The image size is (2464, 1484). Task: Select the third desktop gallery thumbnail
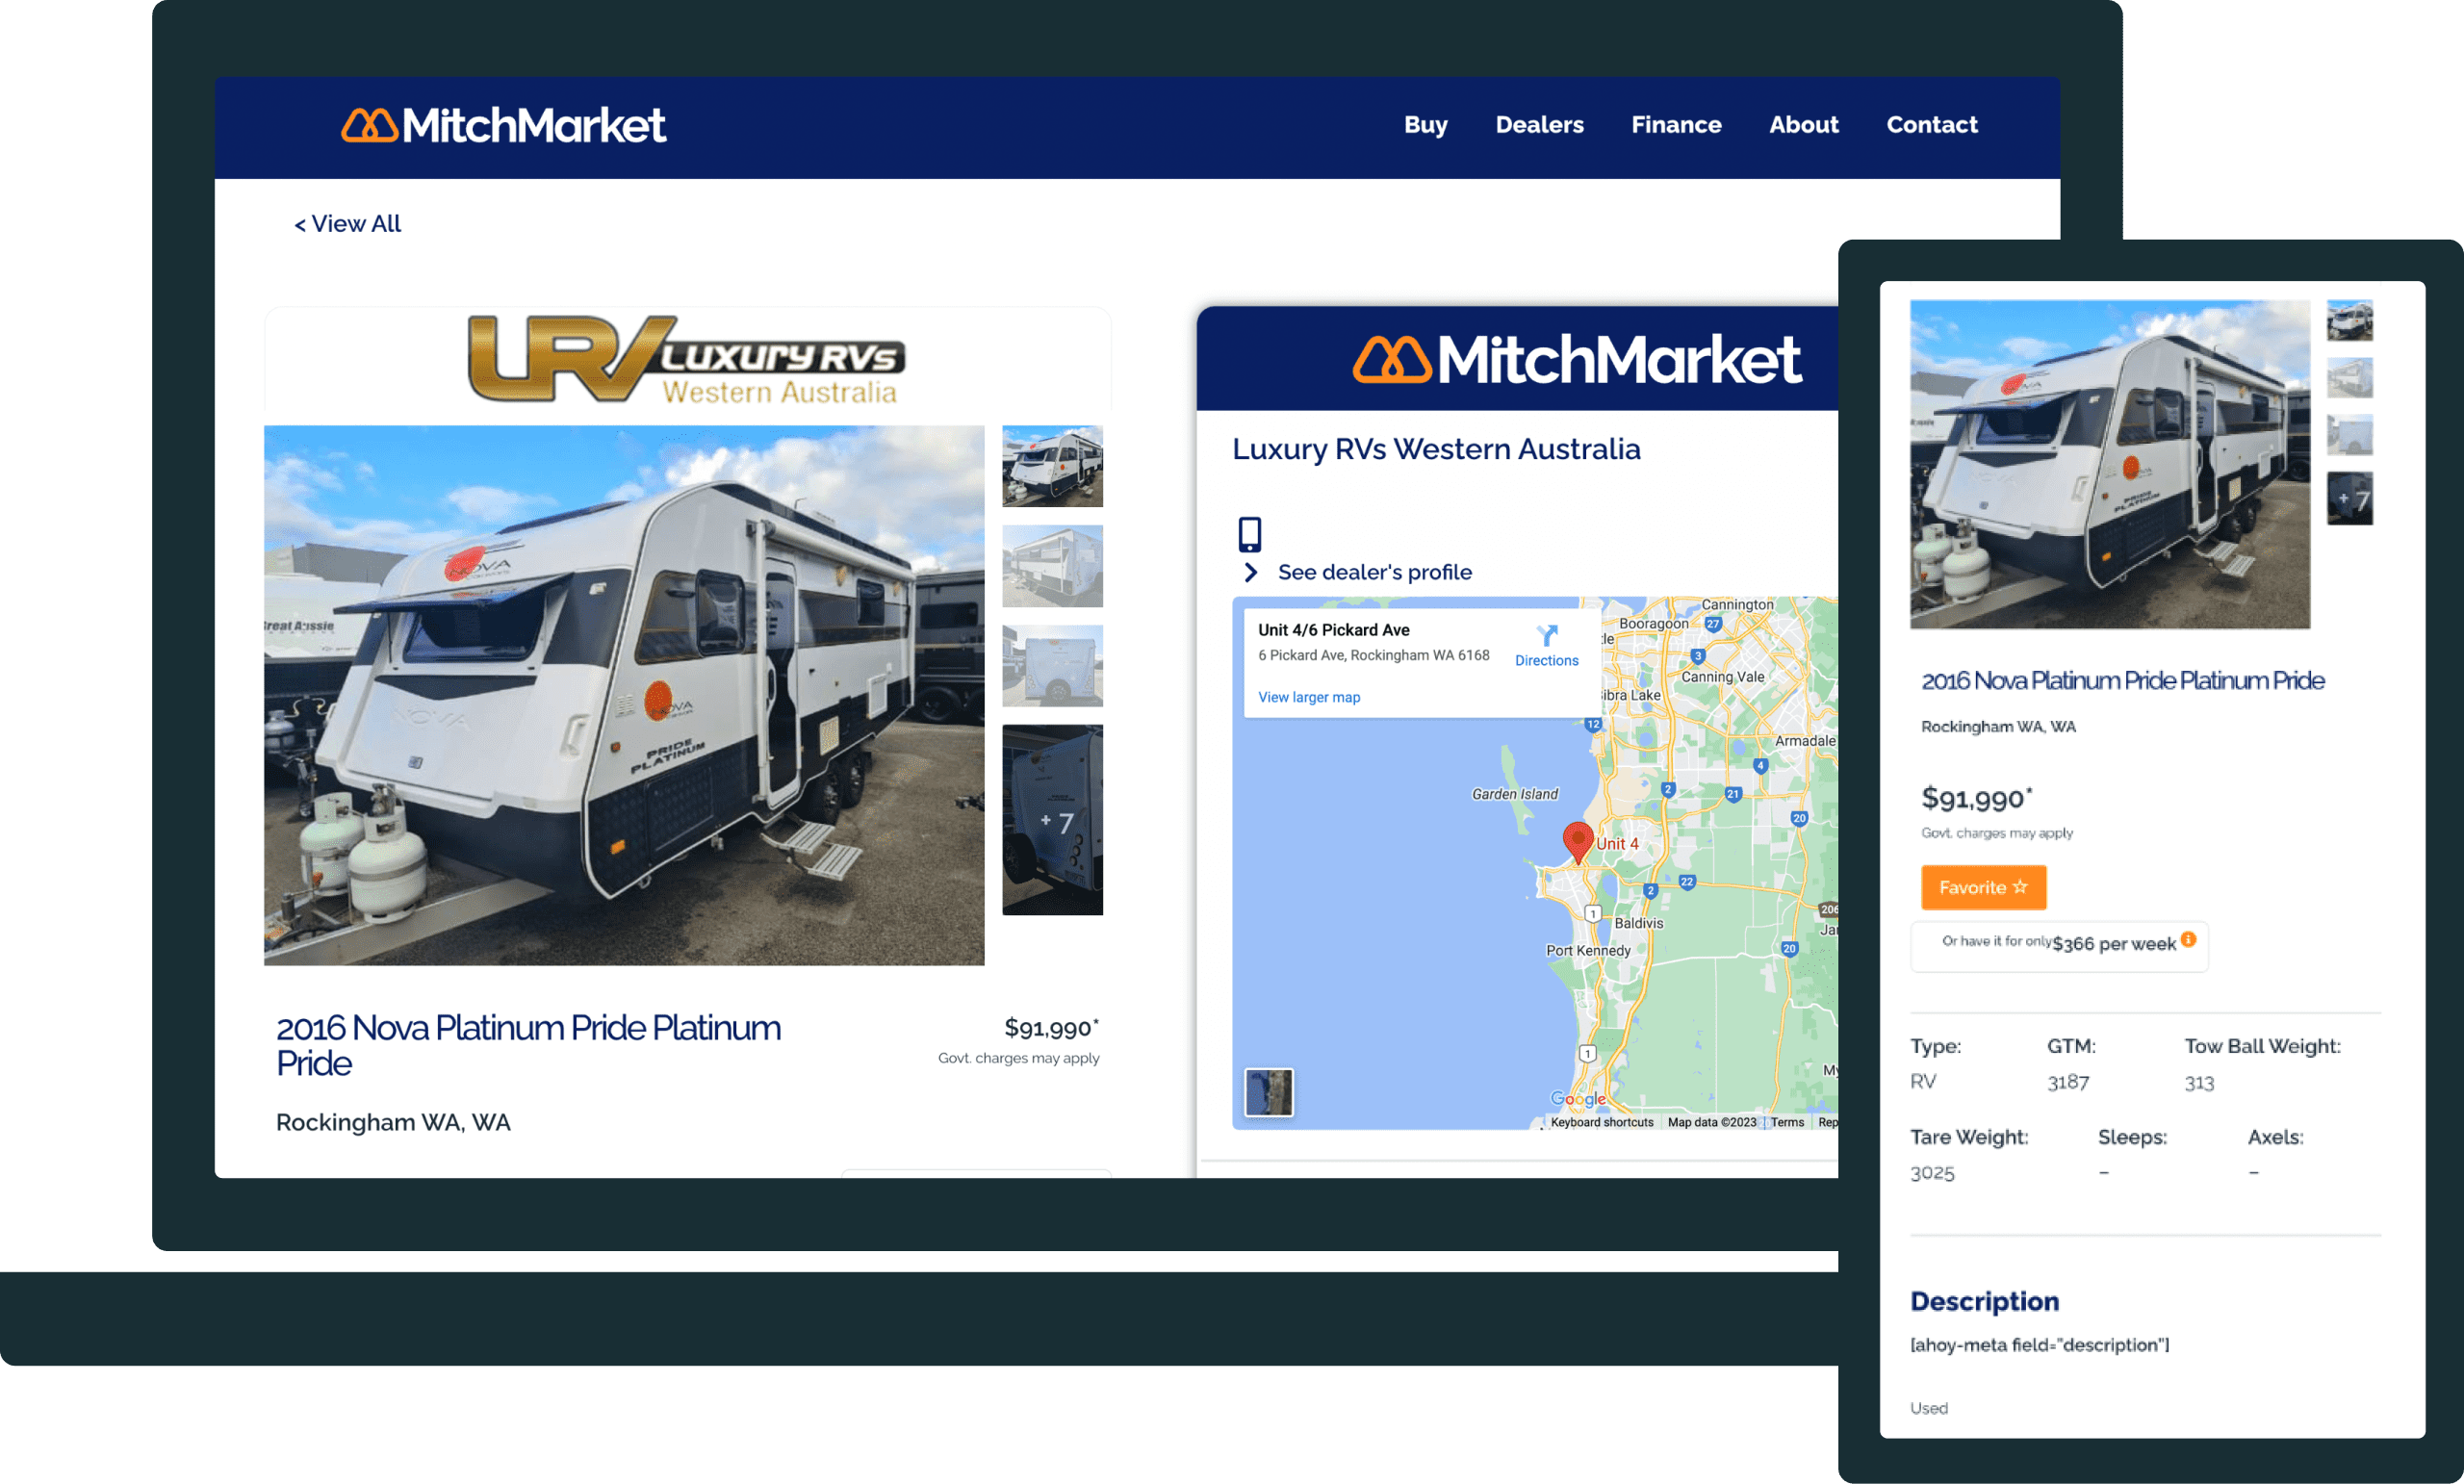click(1052, 666)
